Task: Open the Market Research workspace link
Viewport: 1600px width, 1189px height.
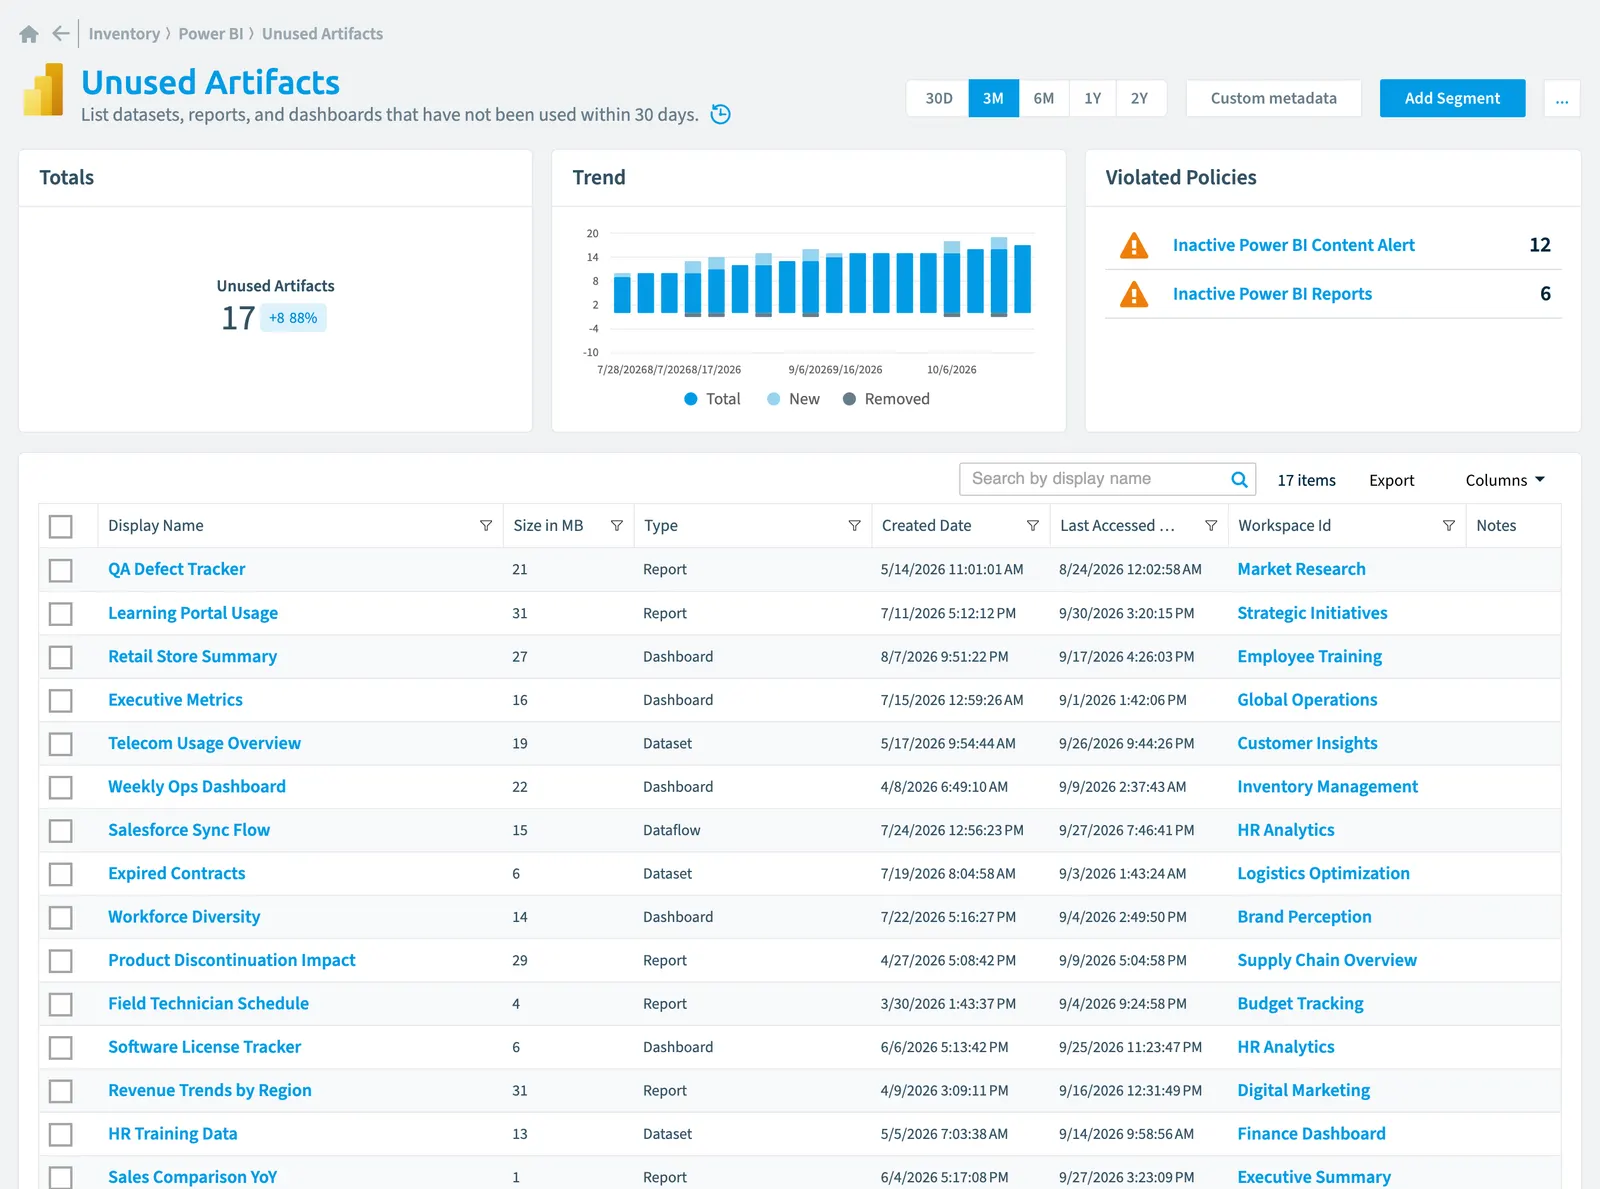Action: (1301, 569)
